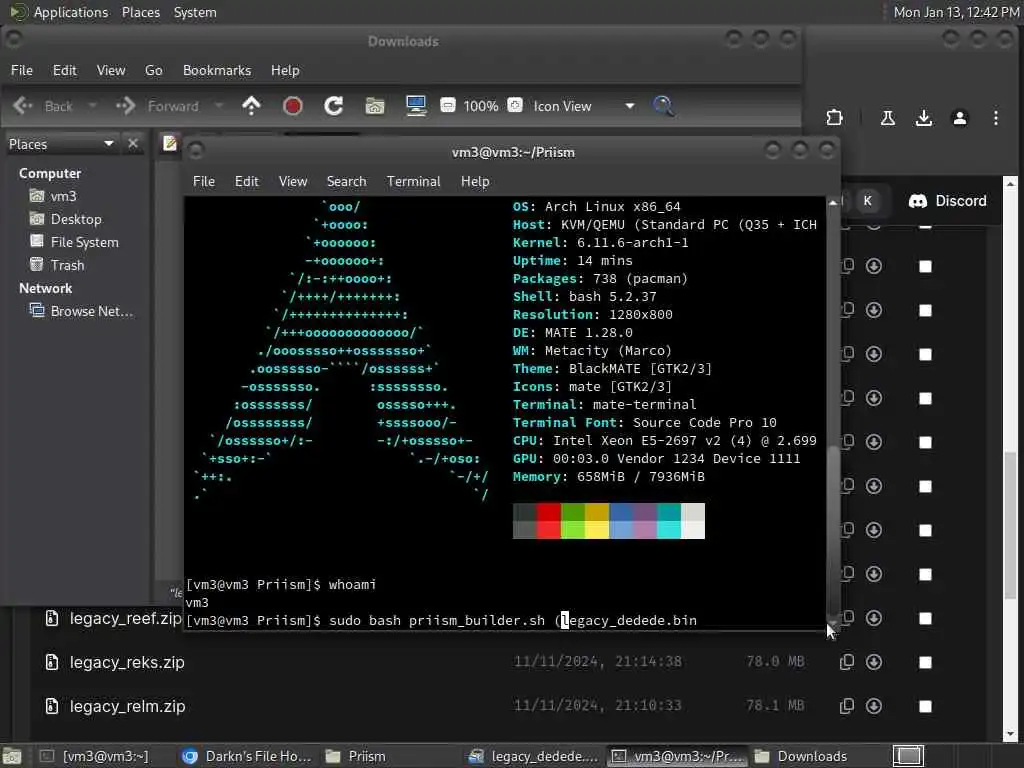Open the browser labs flask icon
The image size is (1024, 768).
[888, 118]
